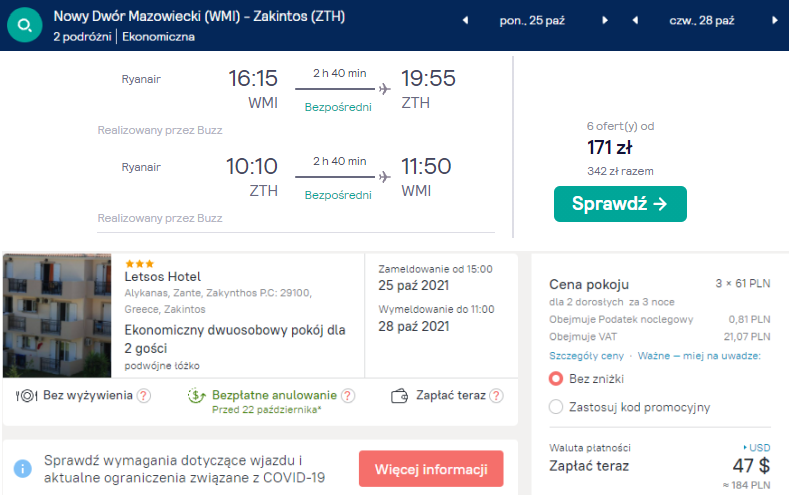Click help icon next to Bezpłatne anulowanie
789x501 pixels.
click(x=348, y=396)
